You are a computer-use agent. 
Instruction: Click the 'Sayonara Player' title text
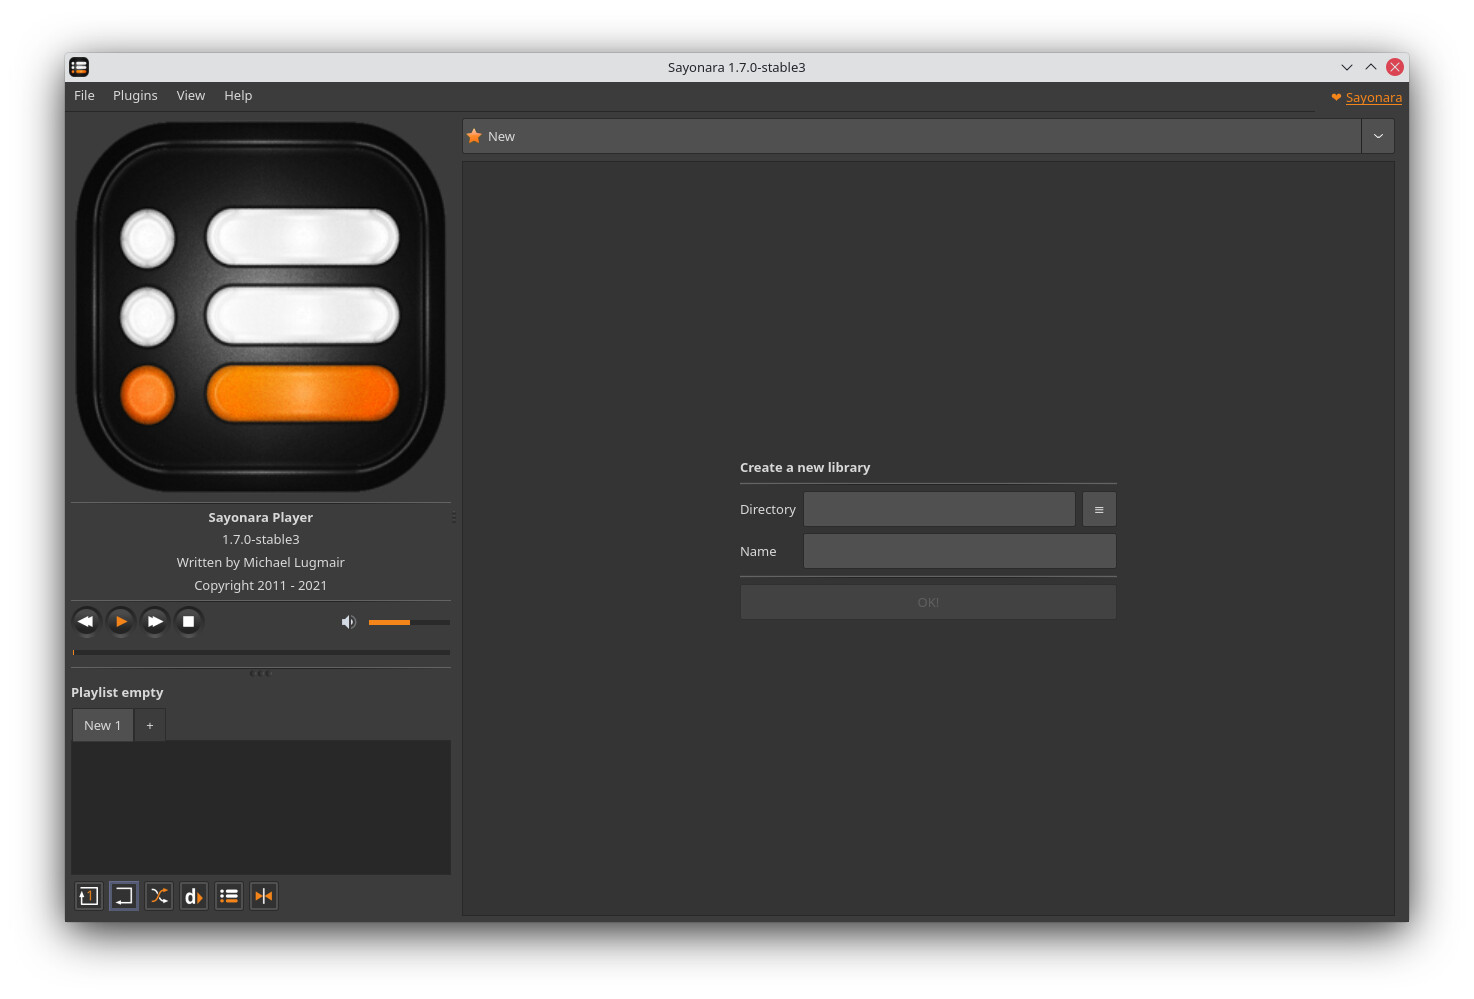(x=260, y=517)
